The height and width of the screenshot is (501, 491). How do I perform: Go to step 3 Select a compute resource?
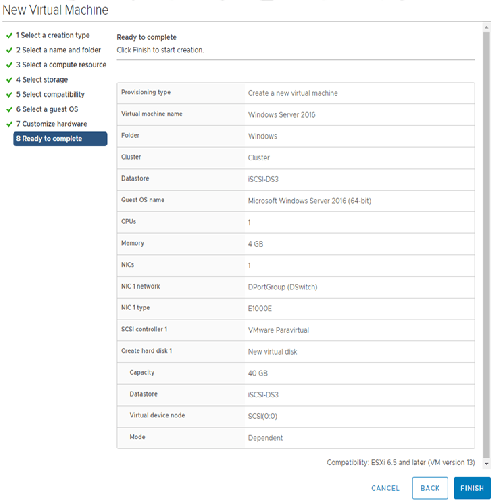[x=61, y=64]
